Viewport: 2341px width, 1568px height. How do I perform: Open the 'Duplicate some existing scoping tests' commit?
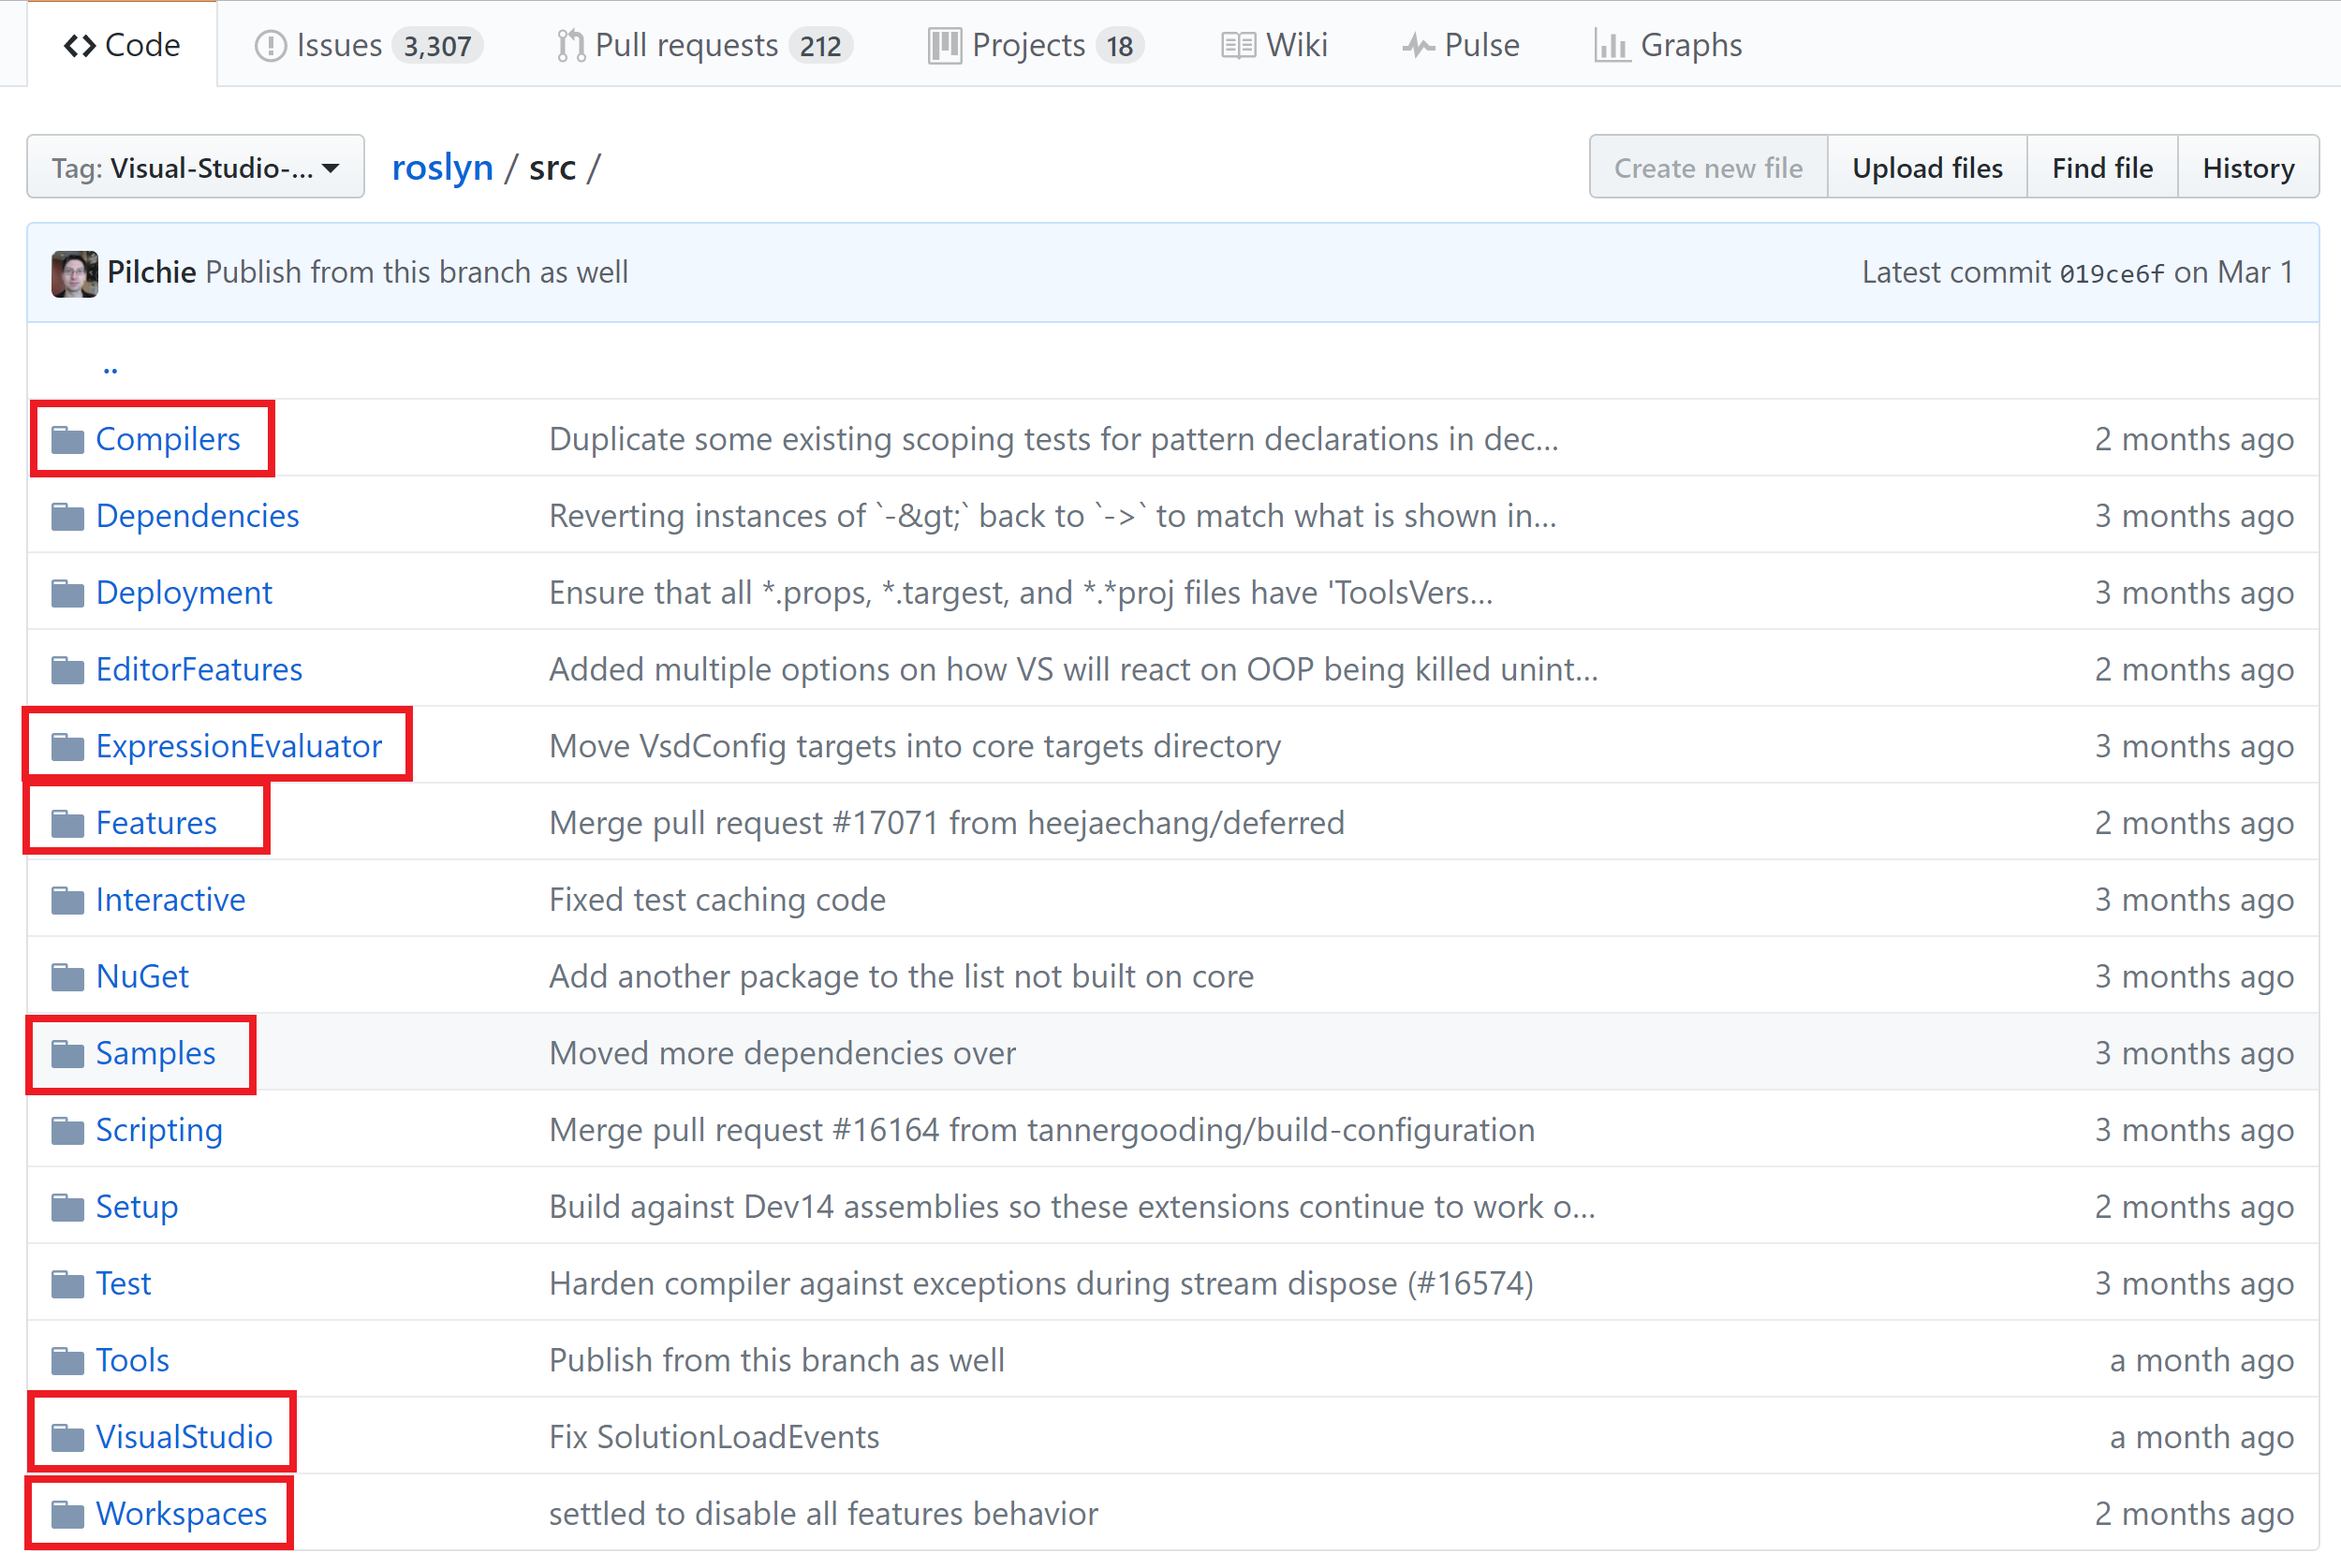coord(1054,439)
